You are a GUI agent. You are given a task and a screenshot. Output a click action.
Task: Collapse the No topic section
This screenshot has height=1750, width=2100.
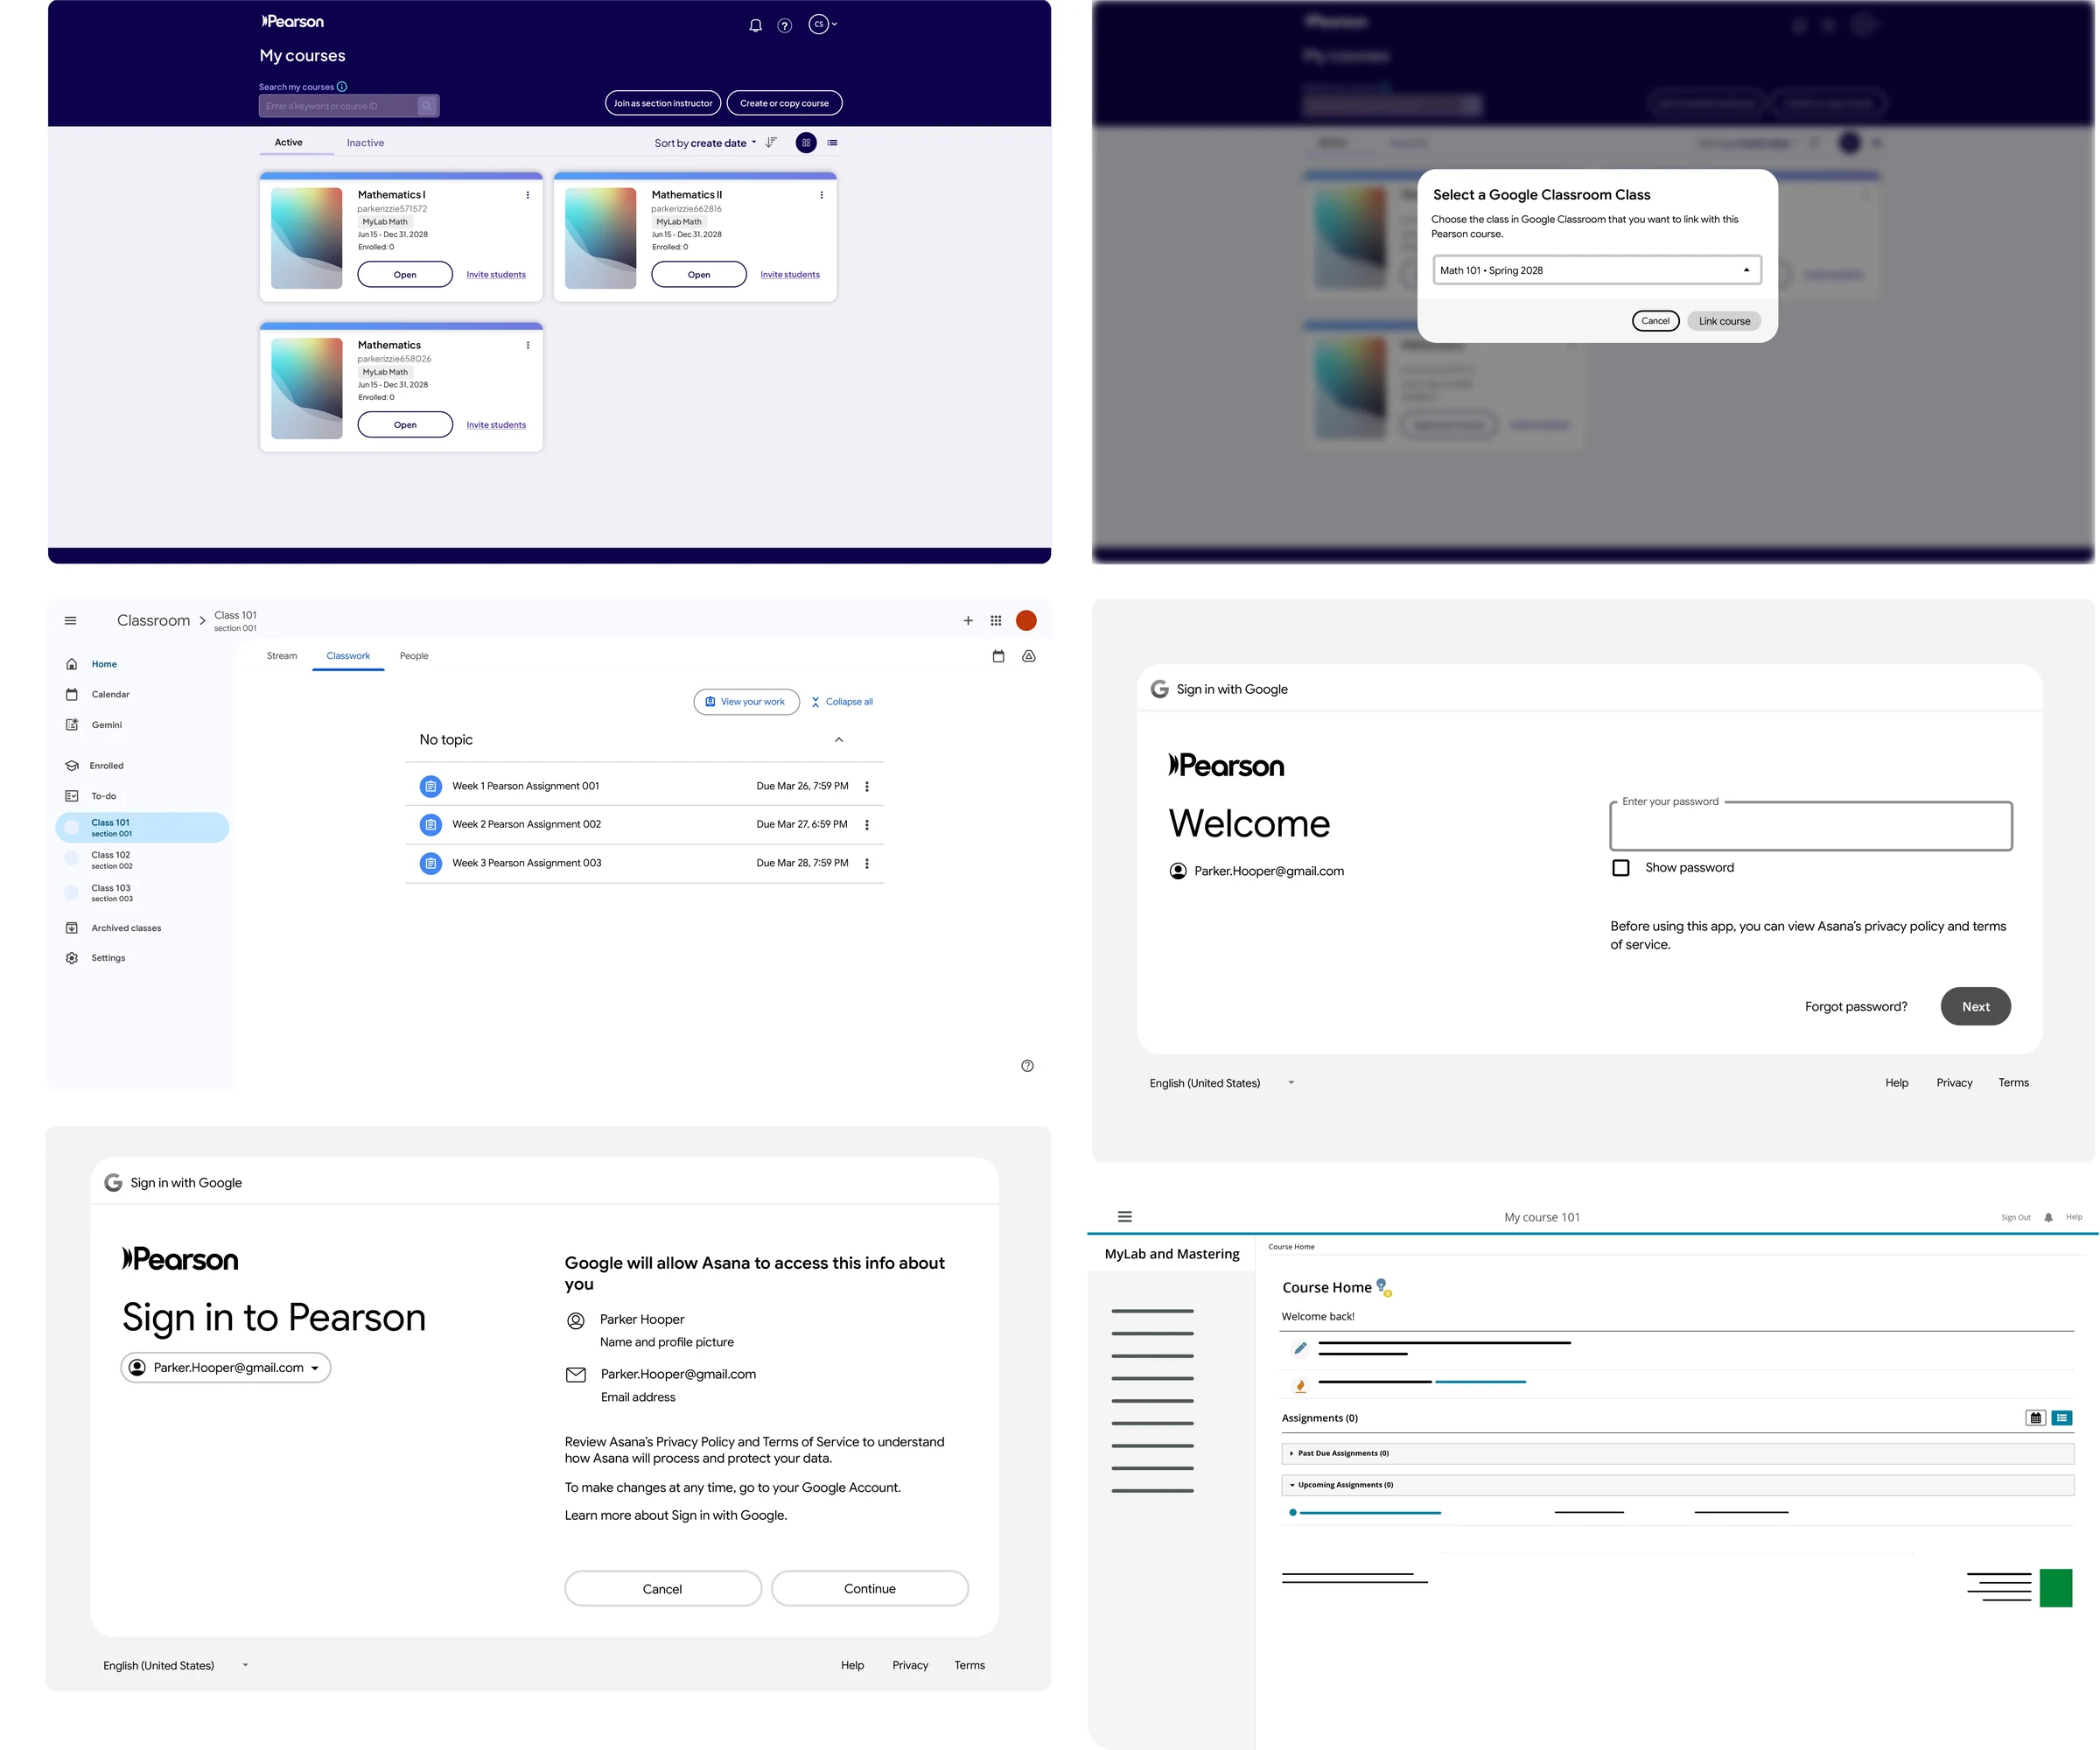tap(839, 740)
